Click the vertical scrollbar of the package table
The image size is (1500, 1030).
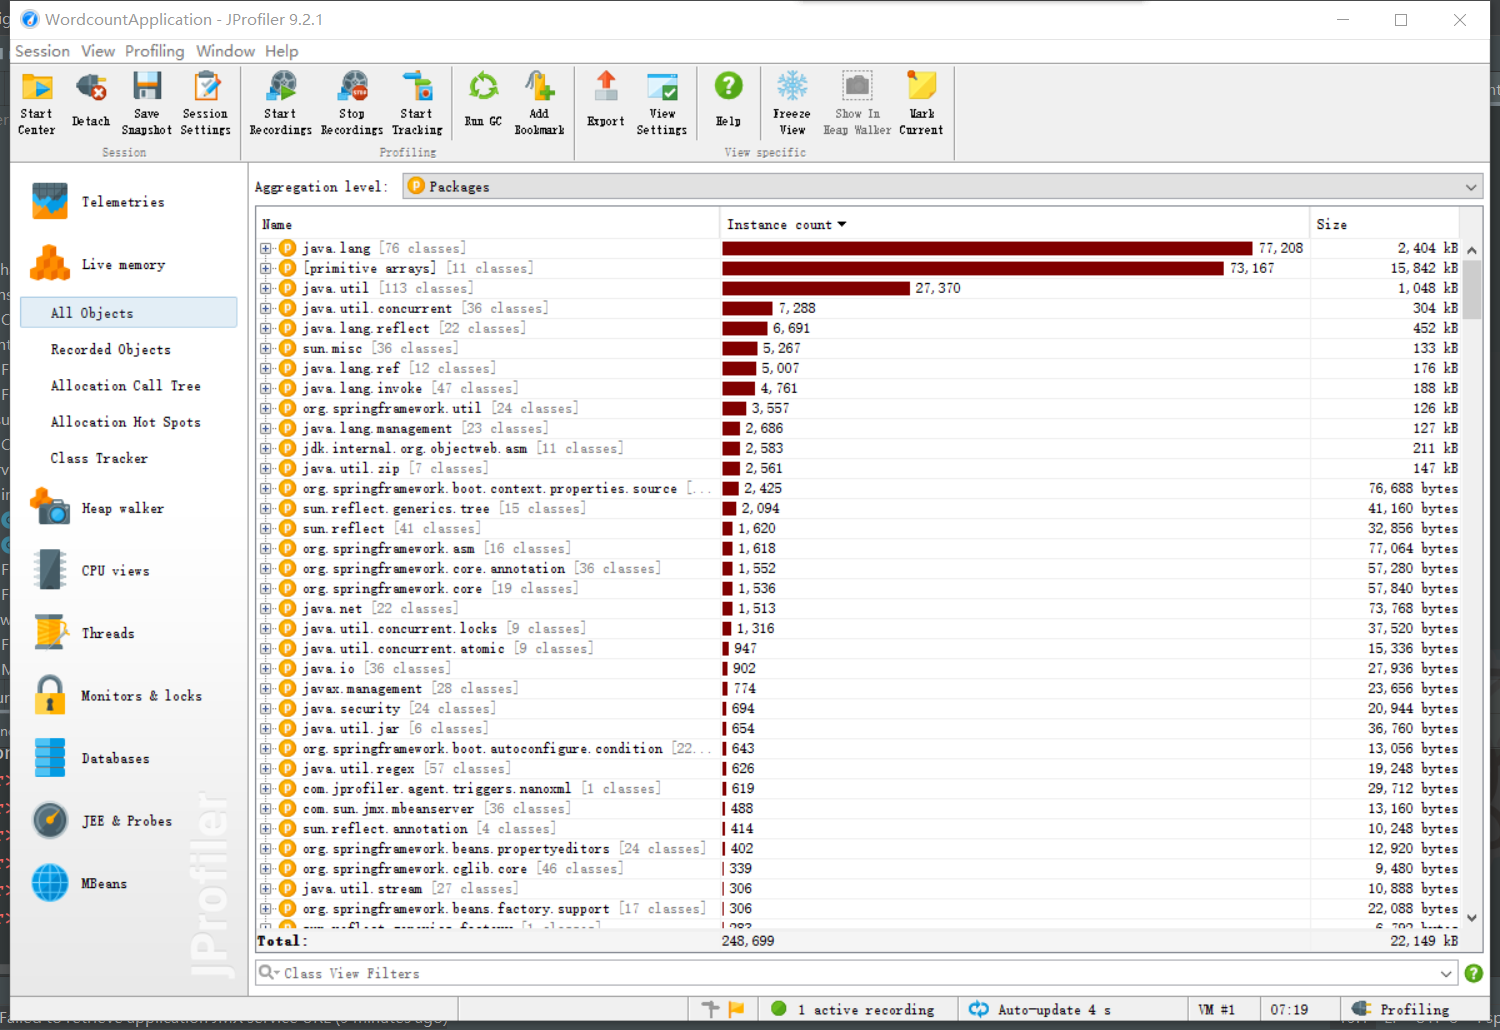[x=1472, y=583]
